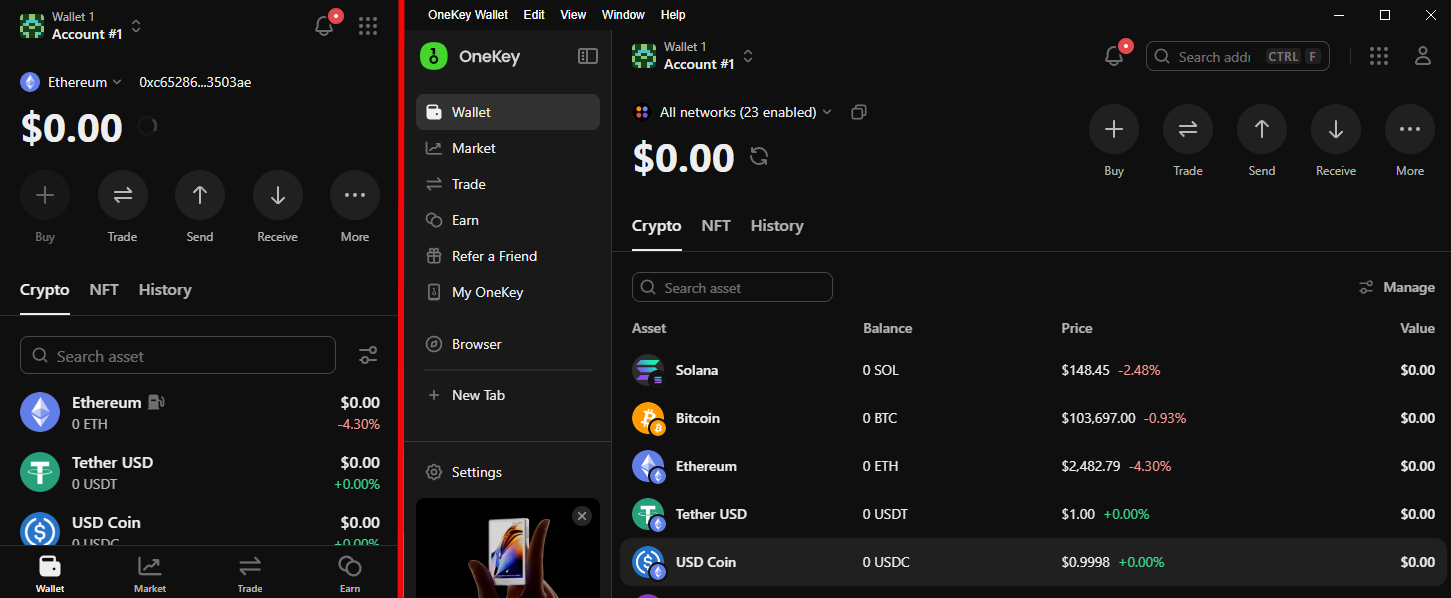Click Bitcoin token icon in asset table
Viewport: 1451px width, 598px height.
[x=648, y=418]
